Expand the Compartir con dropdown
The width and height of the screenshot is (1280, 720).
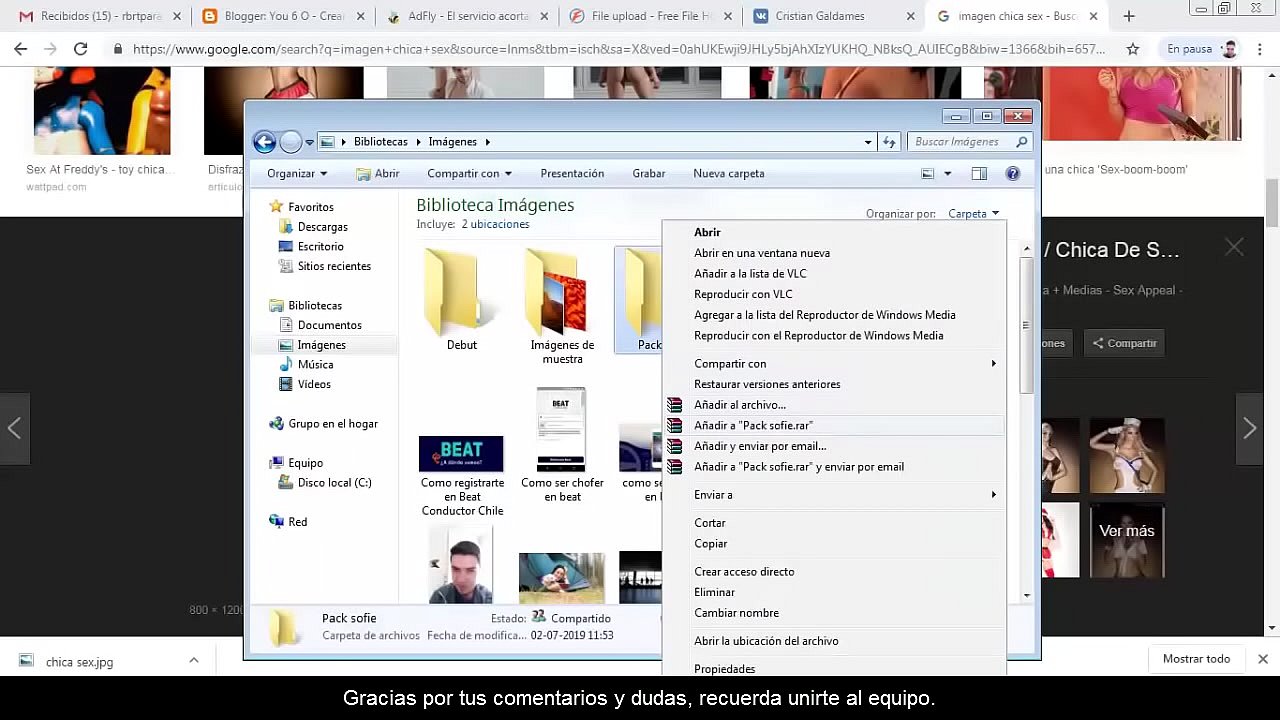469,174
